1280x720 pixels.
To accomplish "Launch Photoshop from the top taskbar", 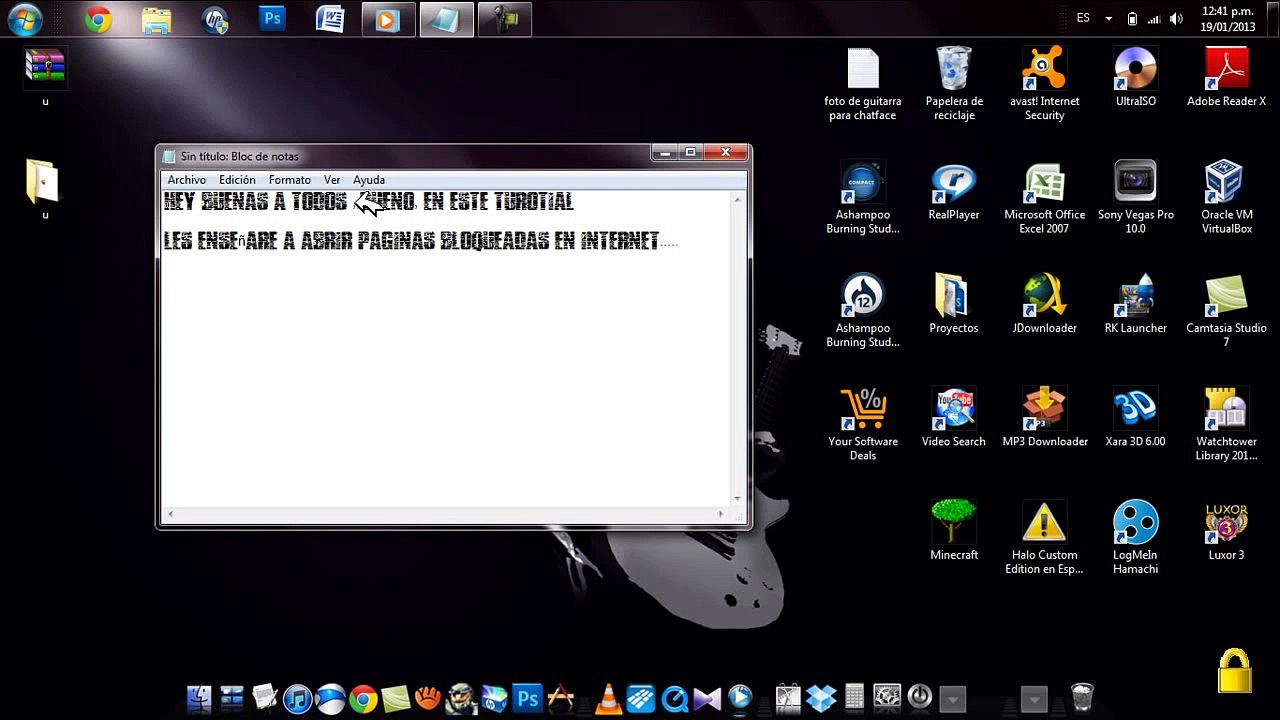I will tap(272, 19).
